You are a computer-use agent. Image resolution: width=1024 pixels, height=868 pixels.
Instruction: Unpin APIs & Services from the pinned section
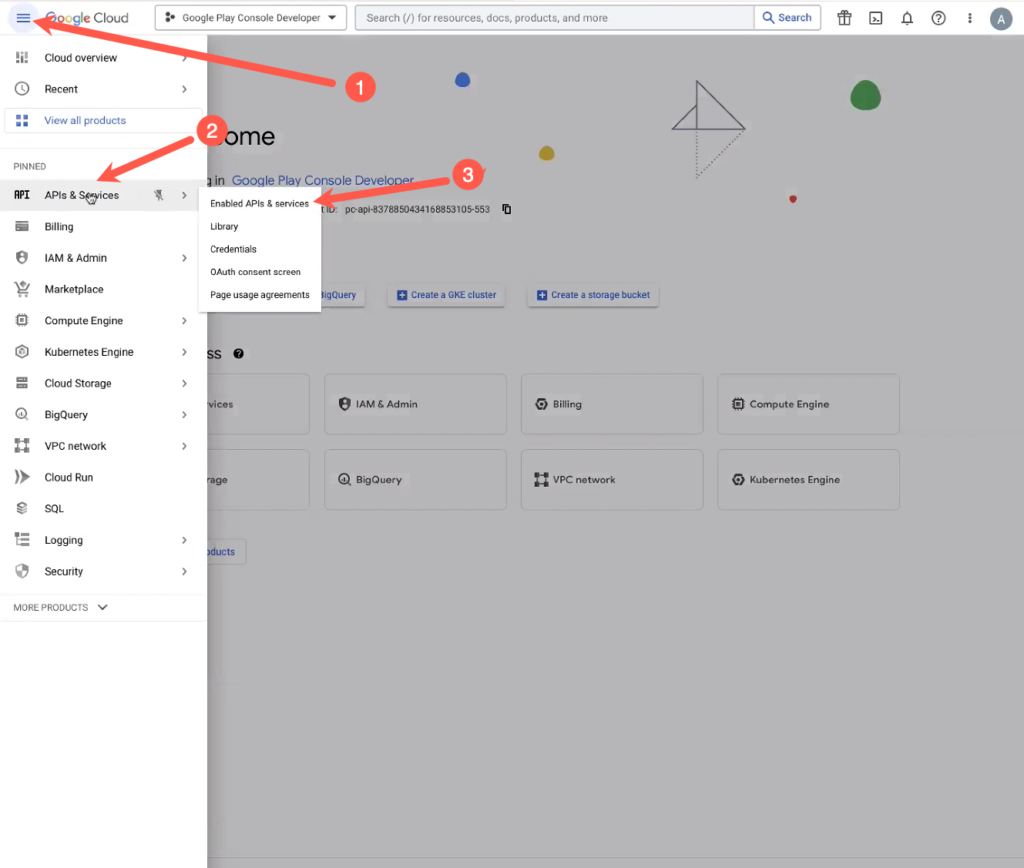[x=157, y=195]
